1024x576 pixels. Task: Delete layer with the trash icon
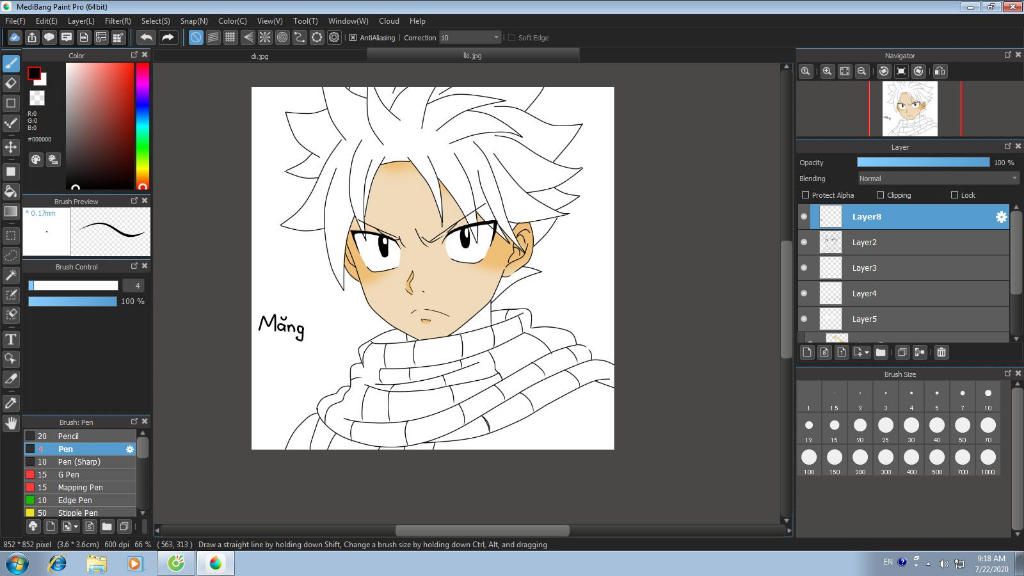941,353
